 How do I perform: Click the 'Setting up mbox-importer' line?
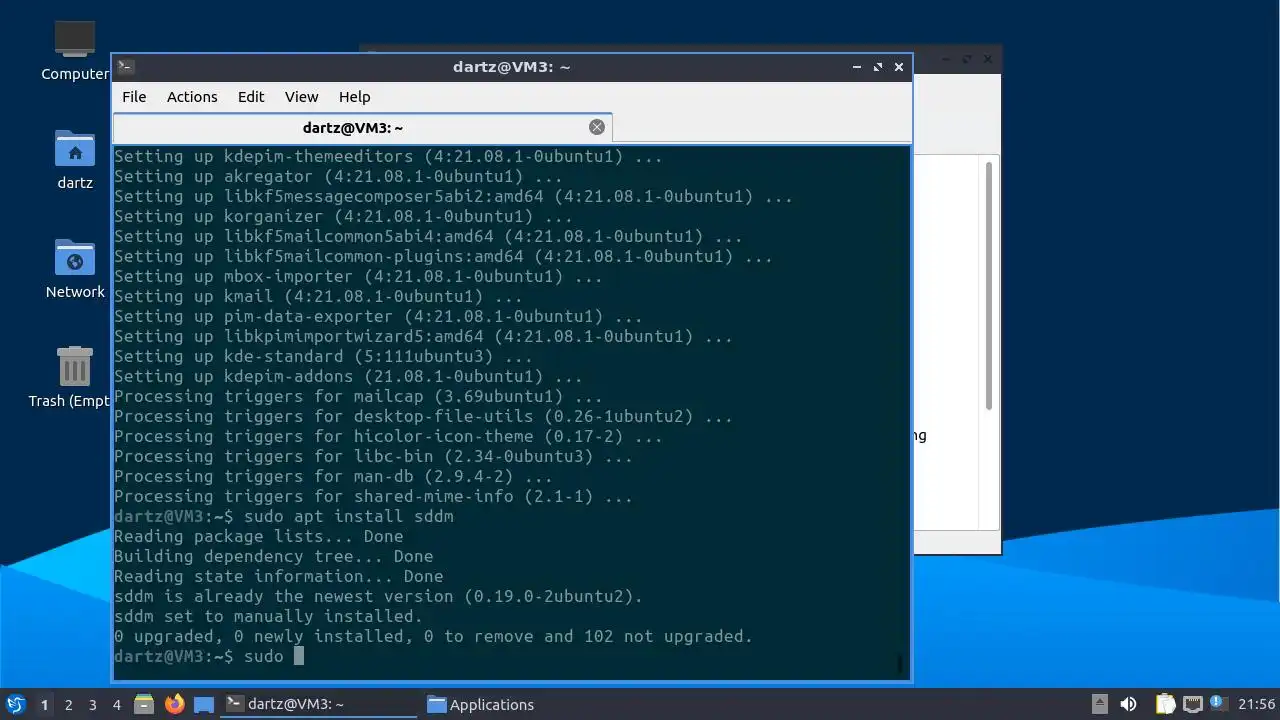[358, 276]
